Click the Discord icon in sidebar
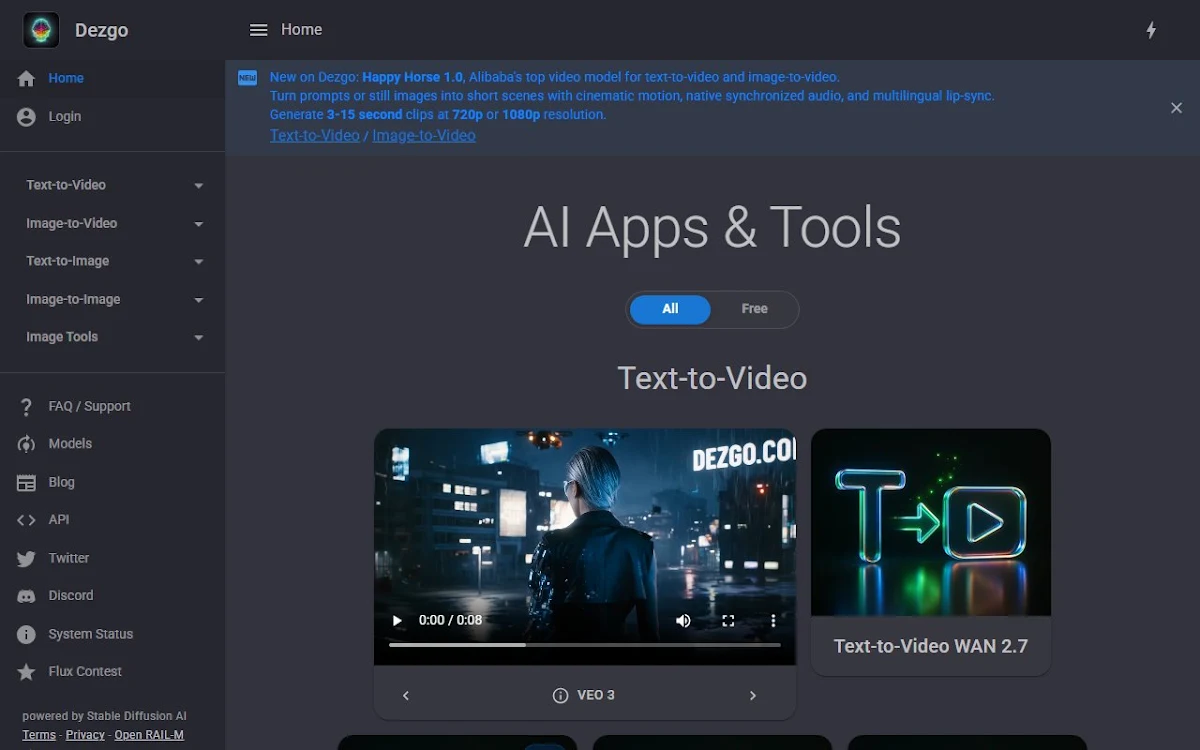This screenshot has height=750, width=1200. pos(27,596)
